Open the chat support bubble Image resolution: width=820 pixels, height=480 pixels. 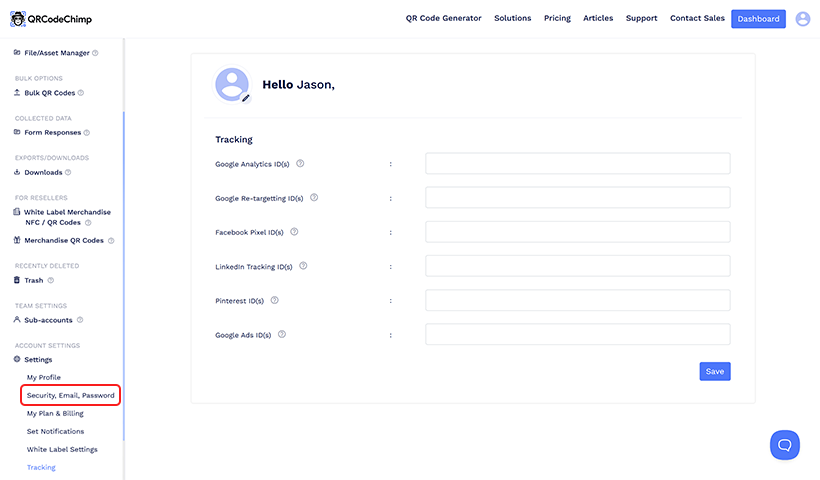[x=784, y=445]
